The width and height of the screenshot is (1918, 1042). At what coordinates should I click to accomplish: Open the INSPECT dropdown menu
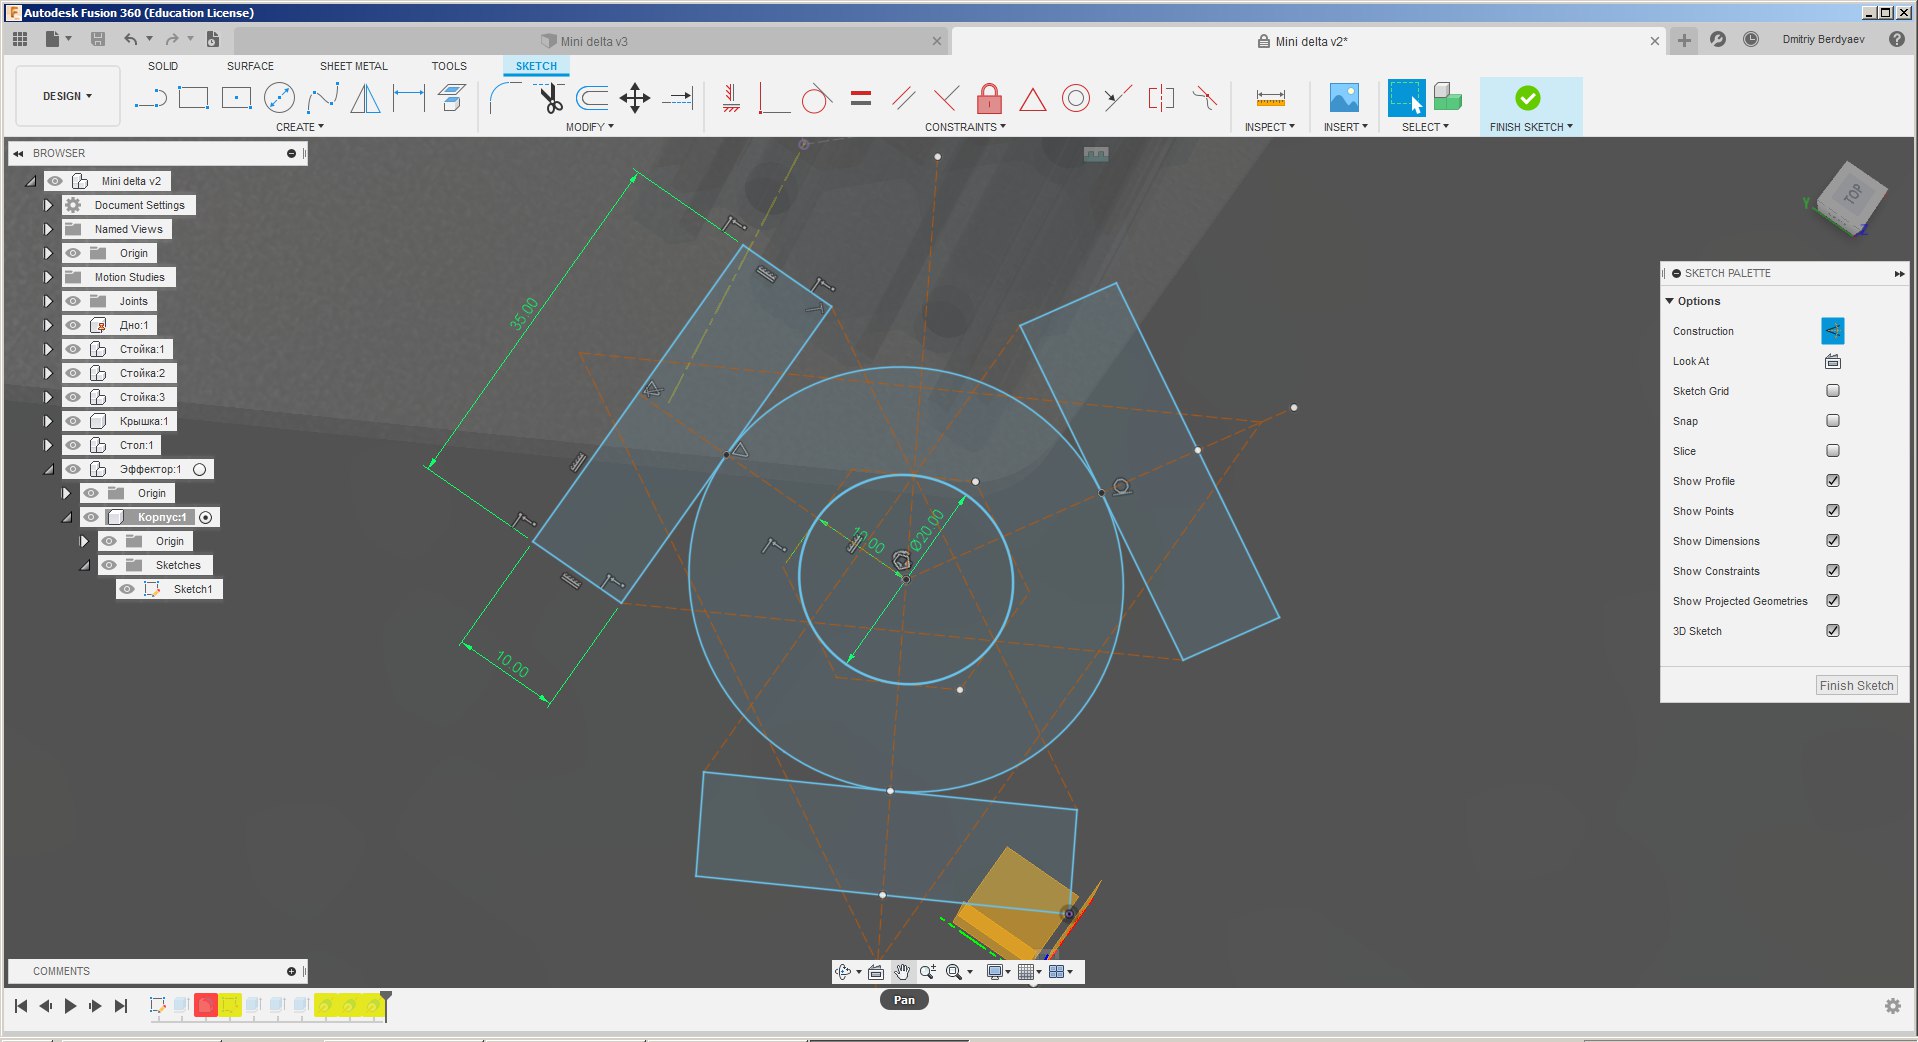point(1269,127)
